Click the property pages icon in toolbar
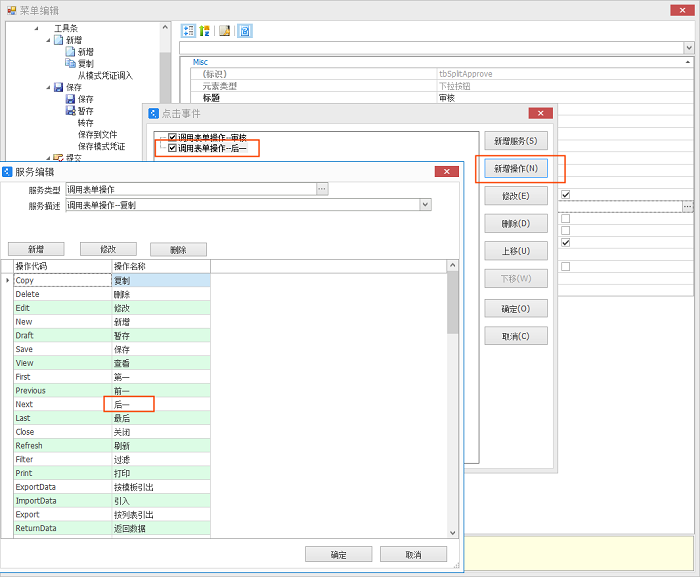Screen dimensions: 700x577 245,30
